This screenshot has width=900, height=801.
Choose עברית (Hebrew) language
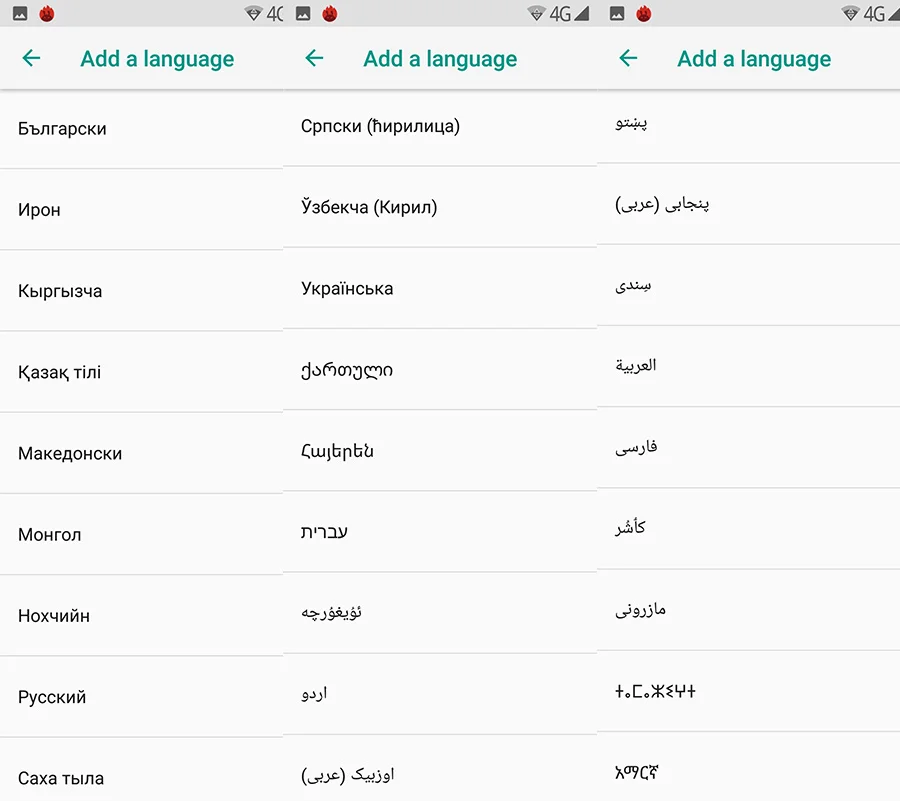440,532
